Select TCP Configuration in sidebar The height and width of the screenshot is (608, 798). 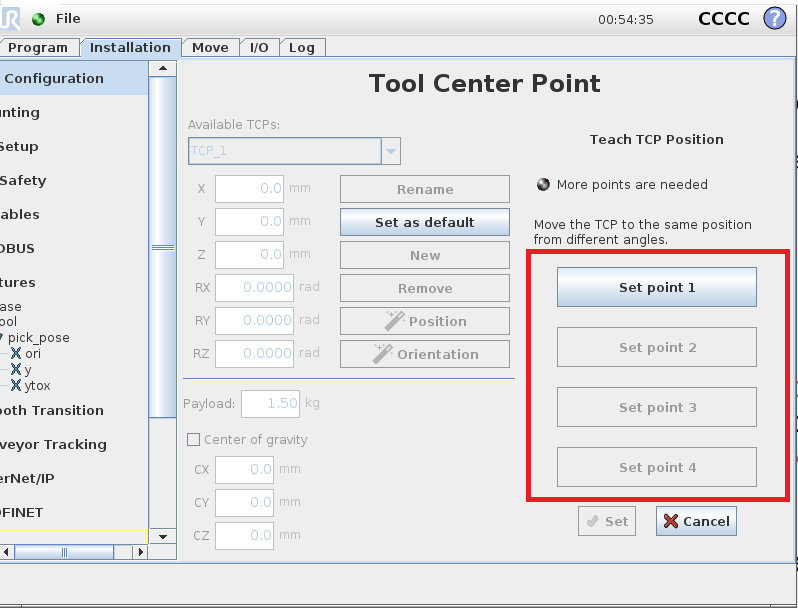click(x=74, y=78)
